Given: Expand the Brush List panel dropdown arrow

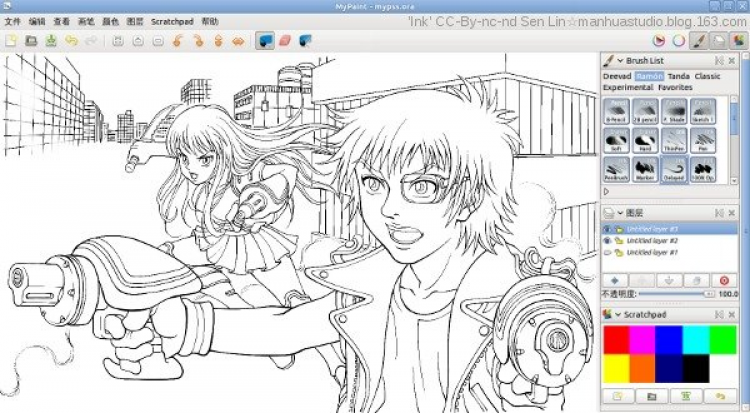Looking at the screenshot, I should tap(620, 61).
